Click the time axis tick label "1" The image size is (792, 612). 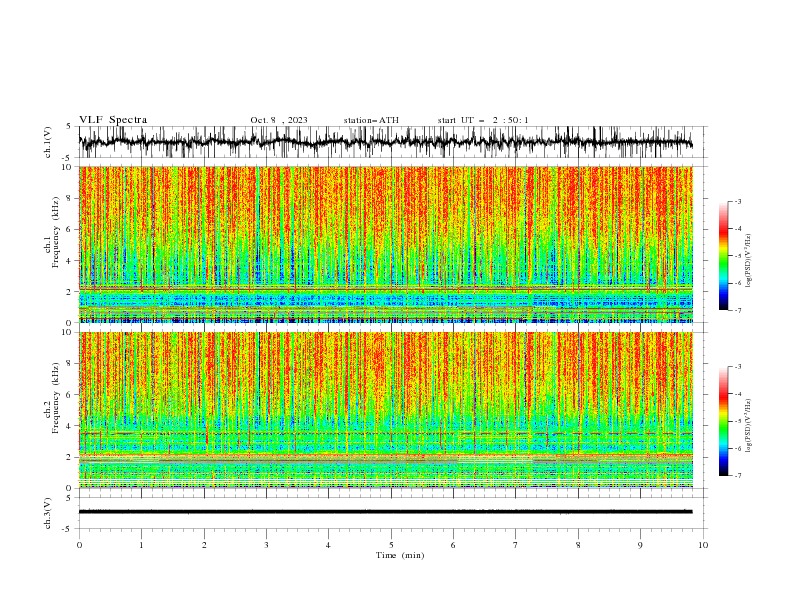click(141, 545)
